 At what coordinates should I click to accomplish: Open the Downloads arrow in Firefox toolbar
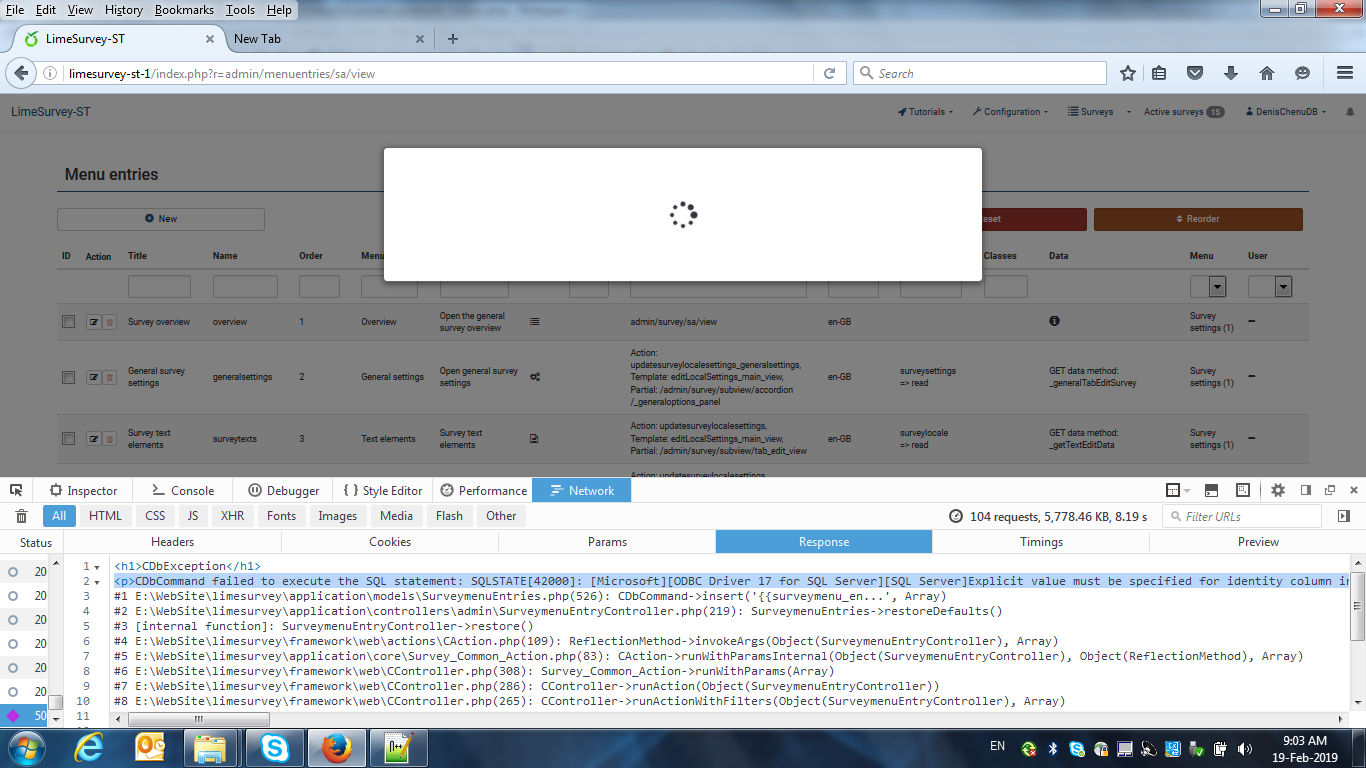1231,73
